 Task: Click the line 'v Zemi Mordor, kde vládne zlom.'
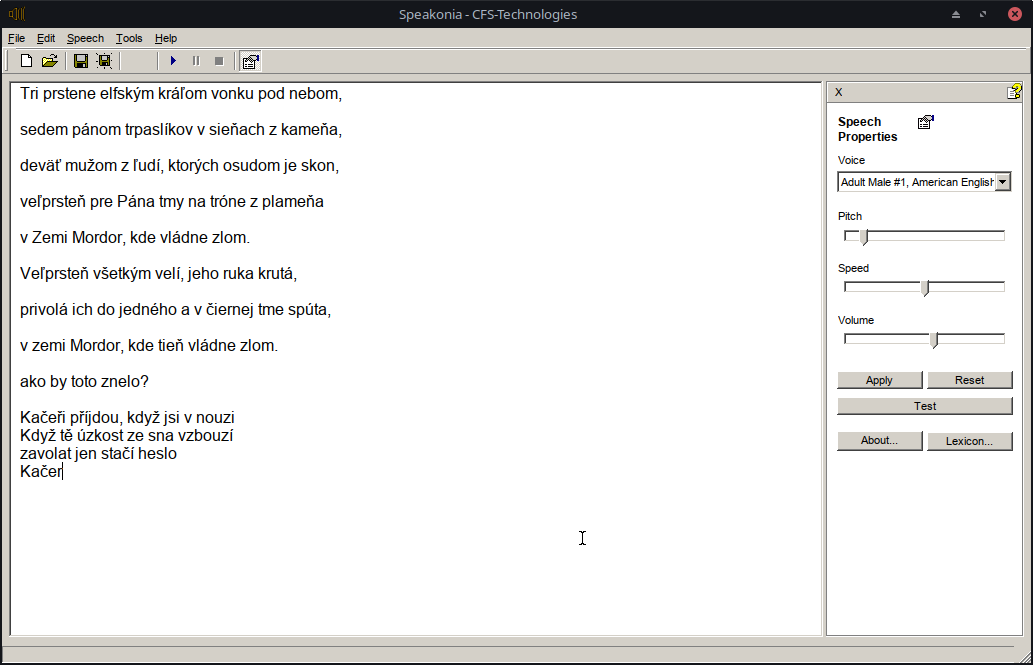(135, 237)
